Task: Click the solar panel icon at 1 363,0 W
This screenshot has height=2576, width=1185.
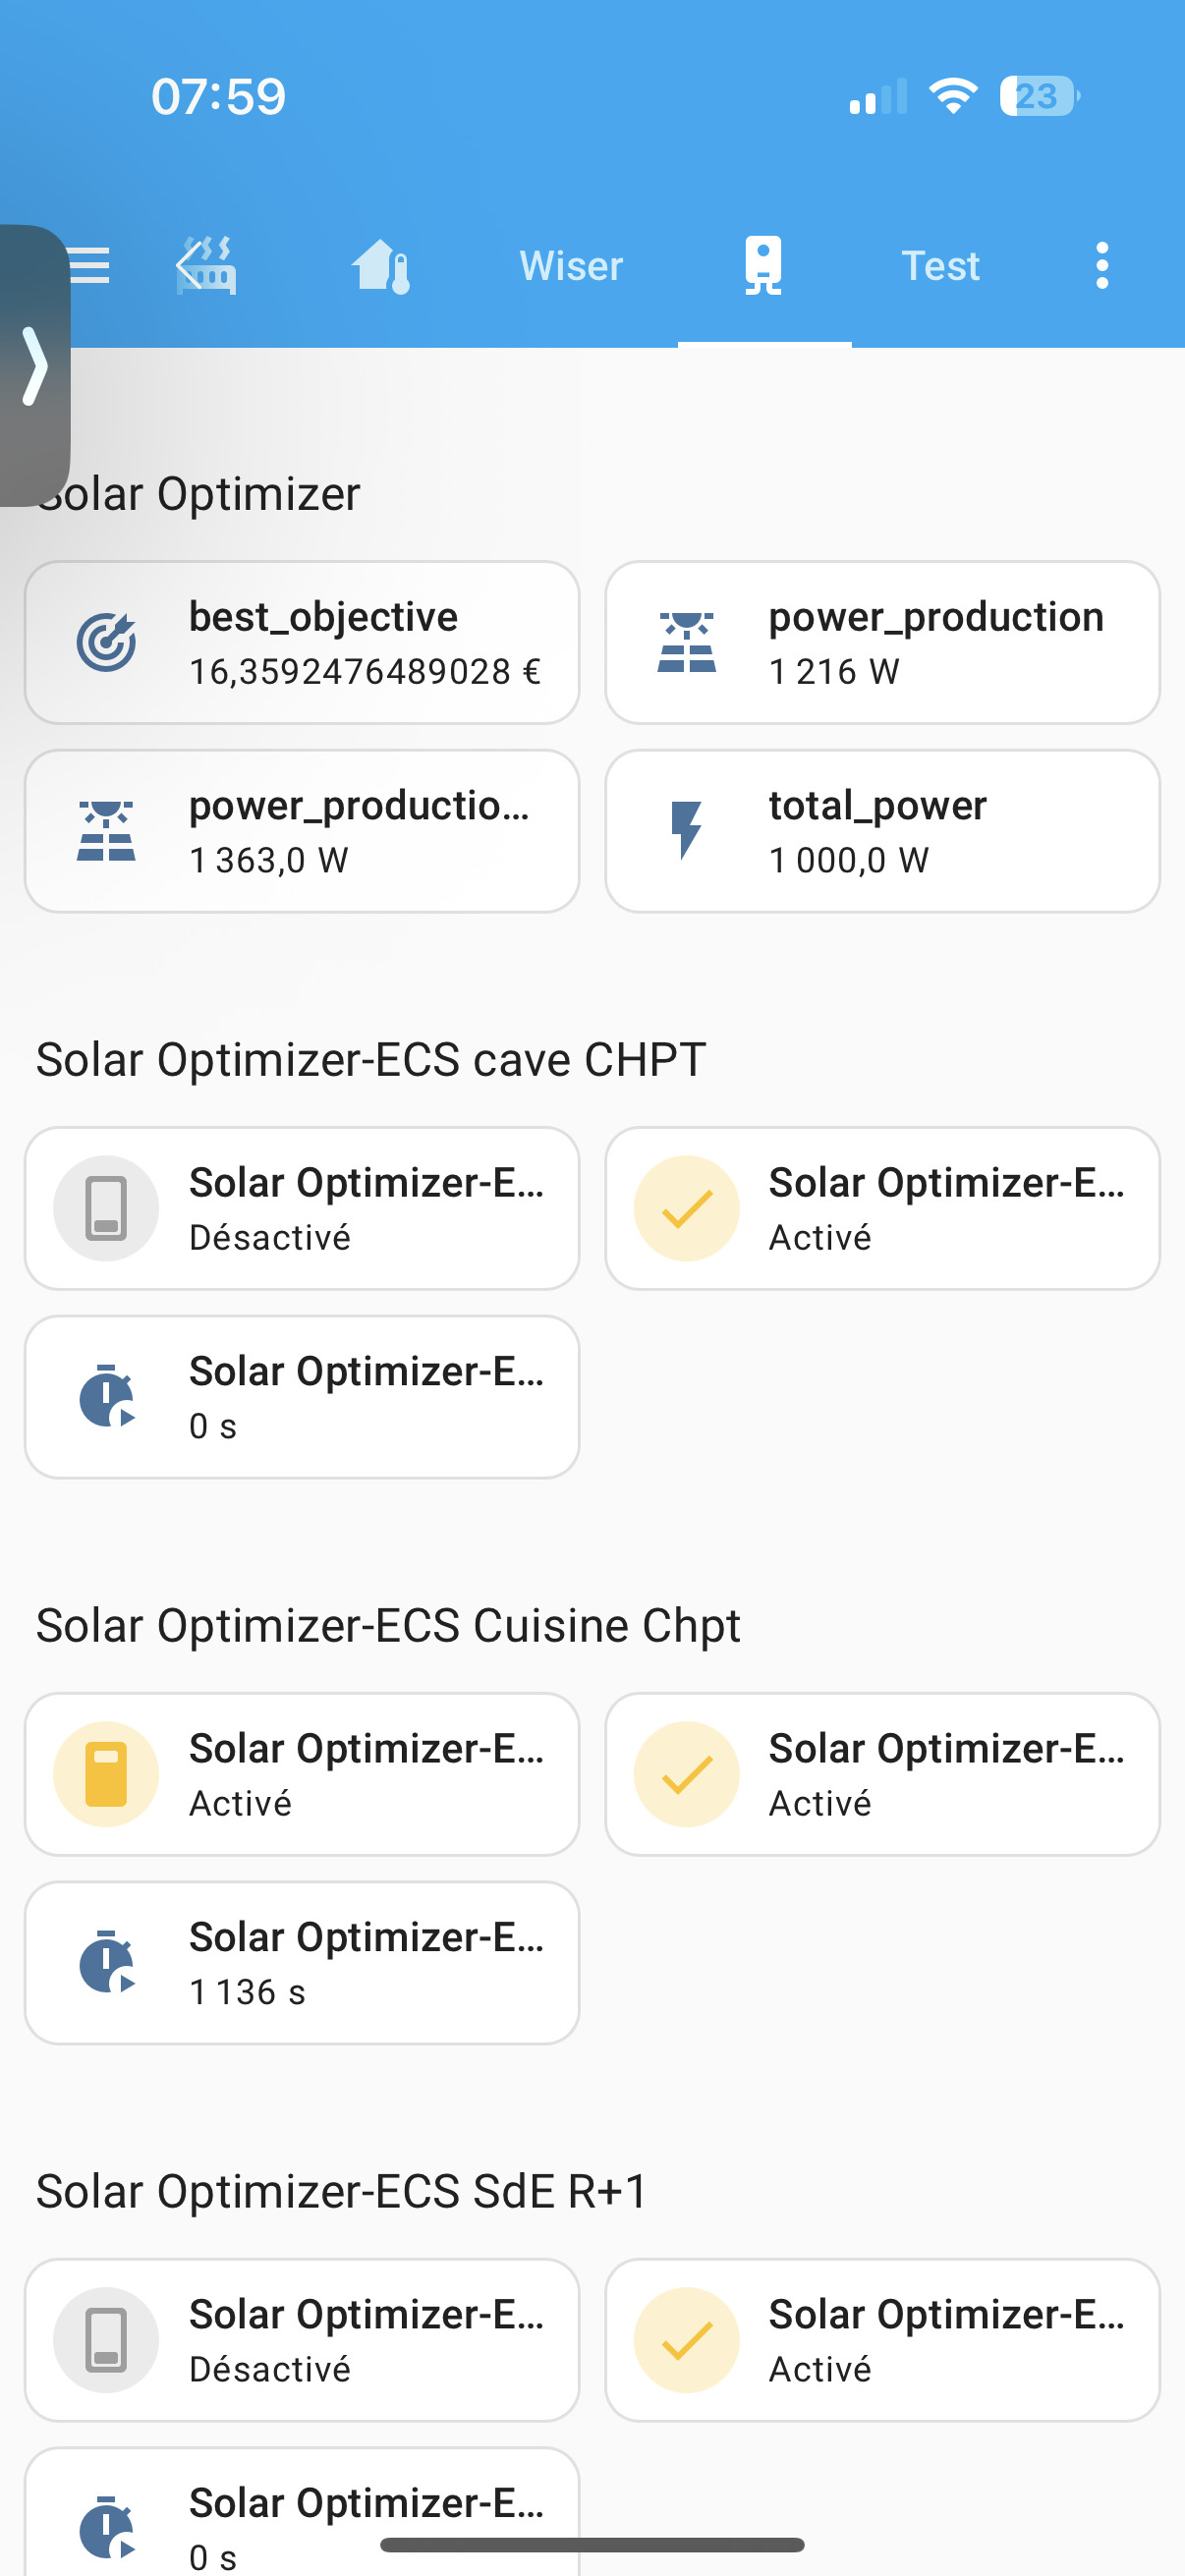Action: click(106, 831)
